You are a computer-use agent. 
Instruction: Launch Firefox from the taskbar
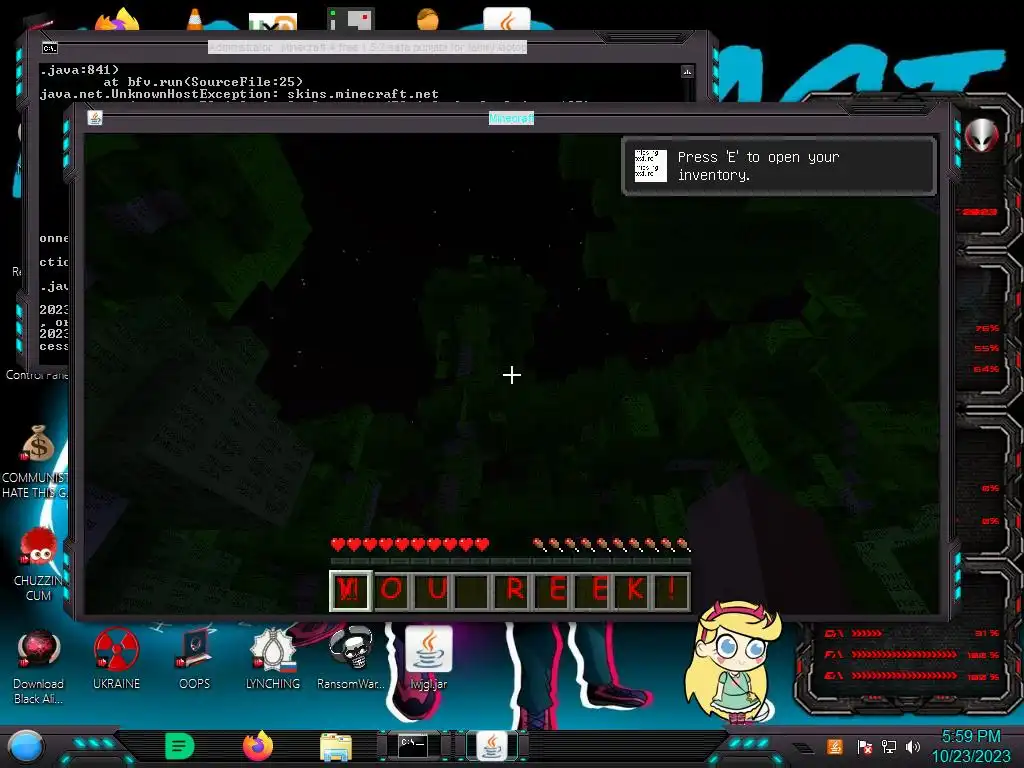pos(258,746)
